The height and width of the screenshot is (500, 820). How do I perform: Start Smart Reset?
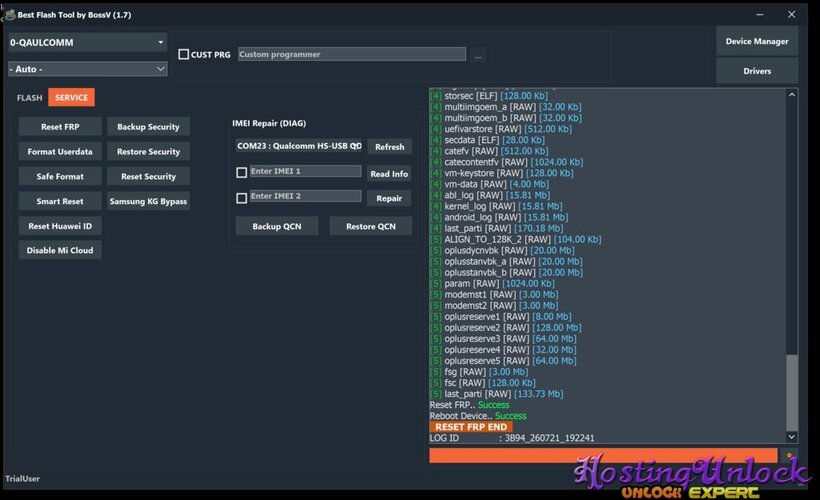60,201
